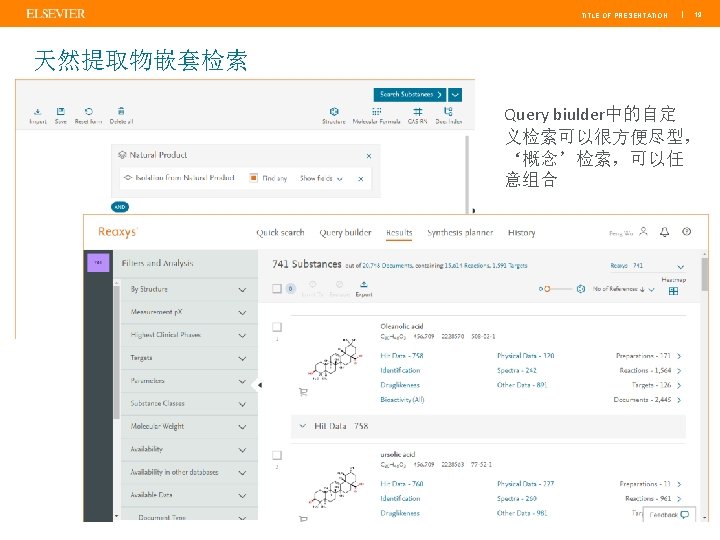The image size is (720, 540).
Task: Click the Oleanolic acid structure thumbnail
Action: click(336, 359)
